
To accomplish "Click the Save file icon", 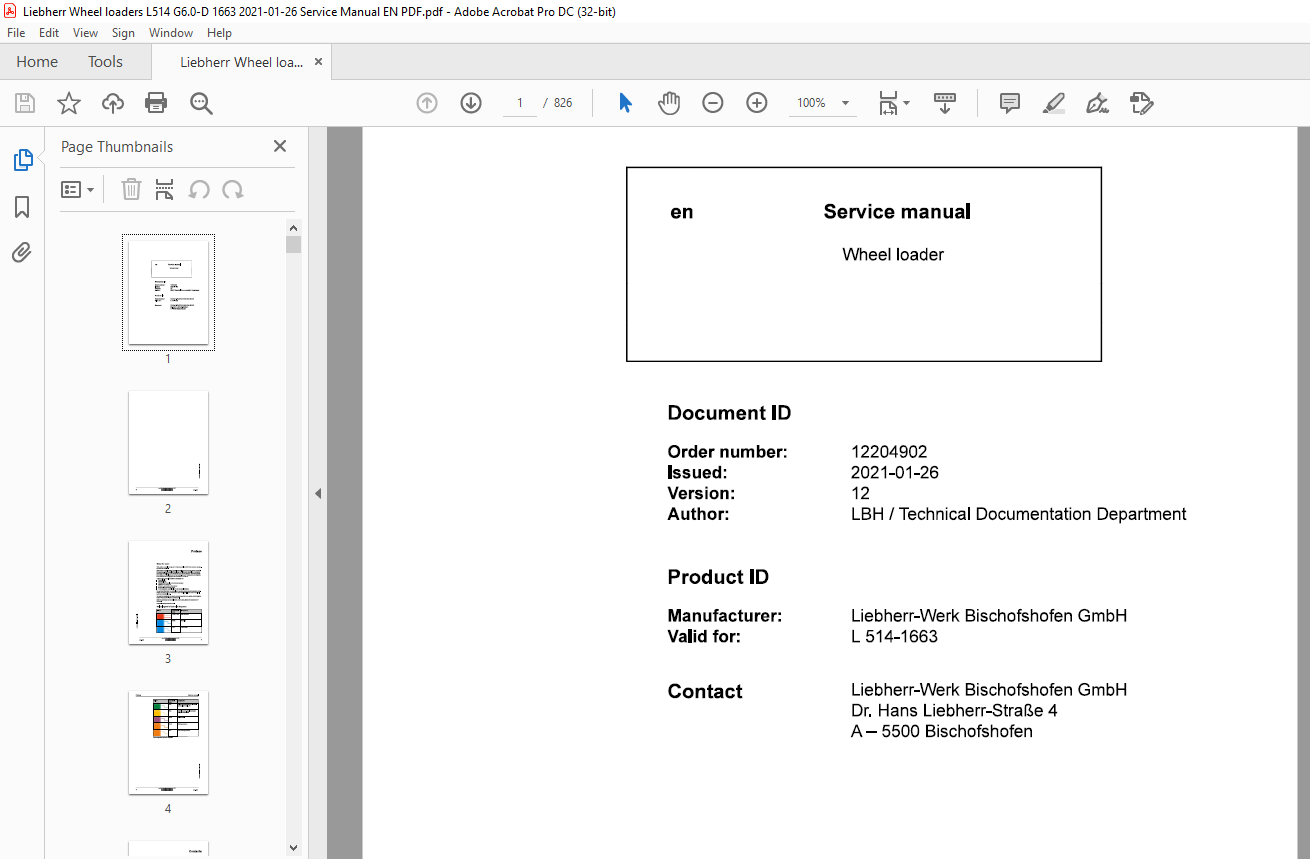I will click(25, 103).
